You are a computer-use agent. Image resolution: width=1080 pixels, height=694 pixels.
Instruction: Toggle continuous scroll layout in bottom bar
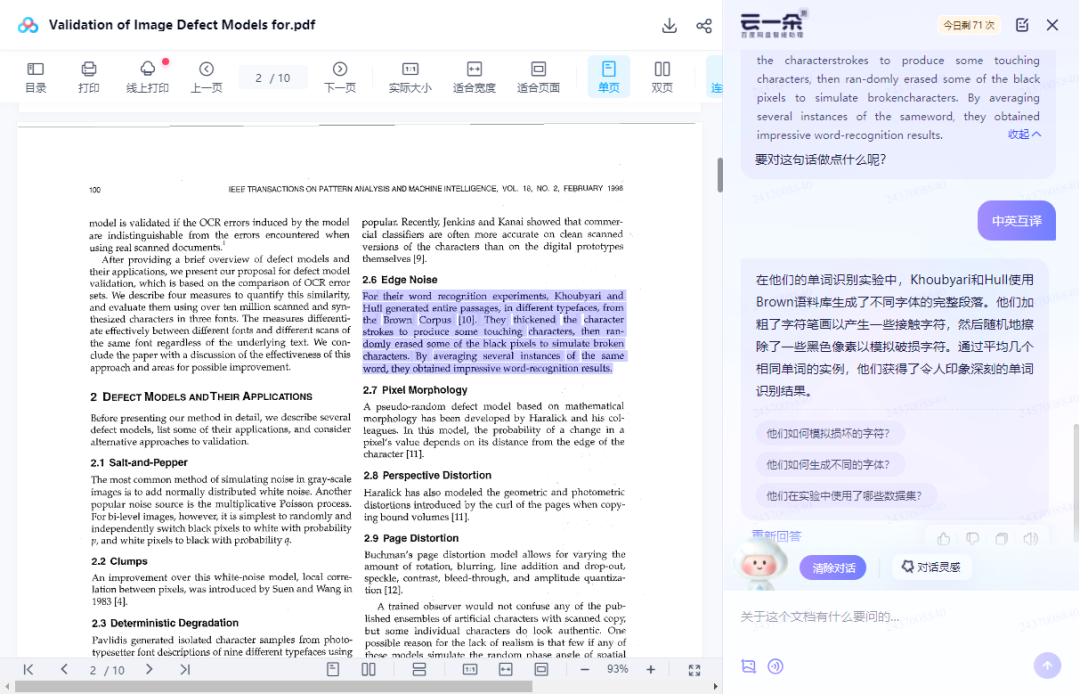tap(419, 669)
